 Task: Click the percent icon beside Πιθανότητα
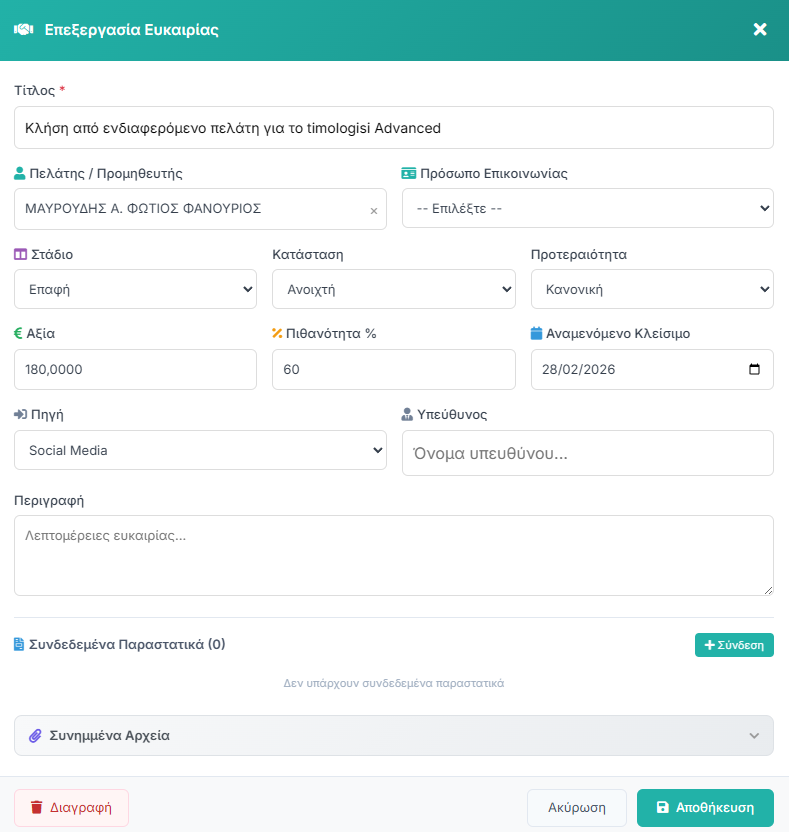pos(278,333)
